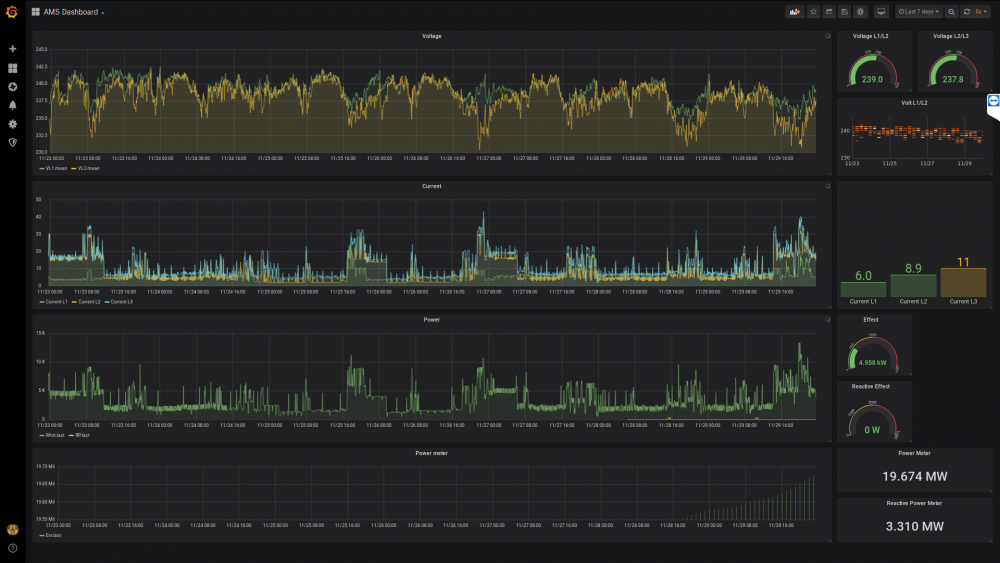Star this dashboard as favorite
This screenshot has height=563, width=1000.
click(x=814, y=12)
